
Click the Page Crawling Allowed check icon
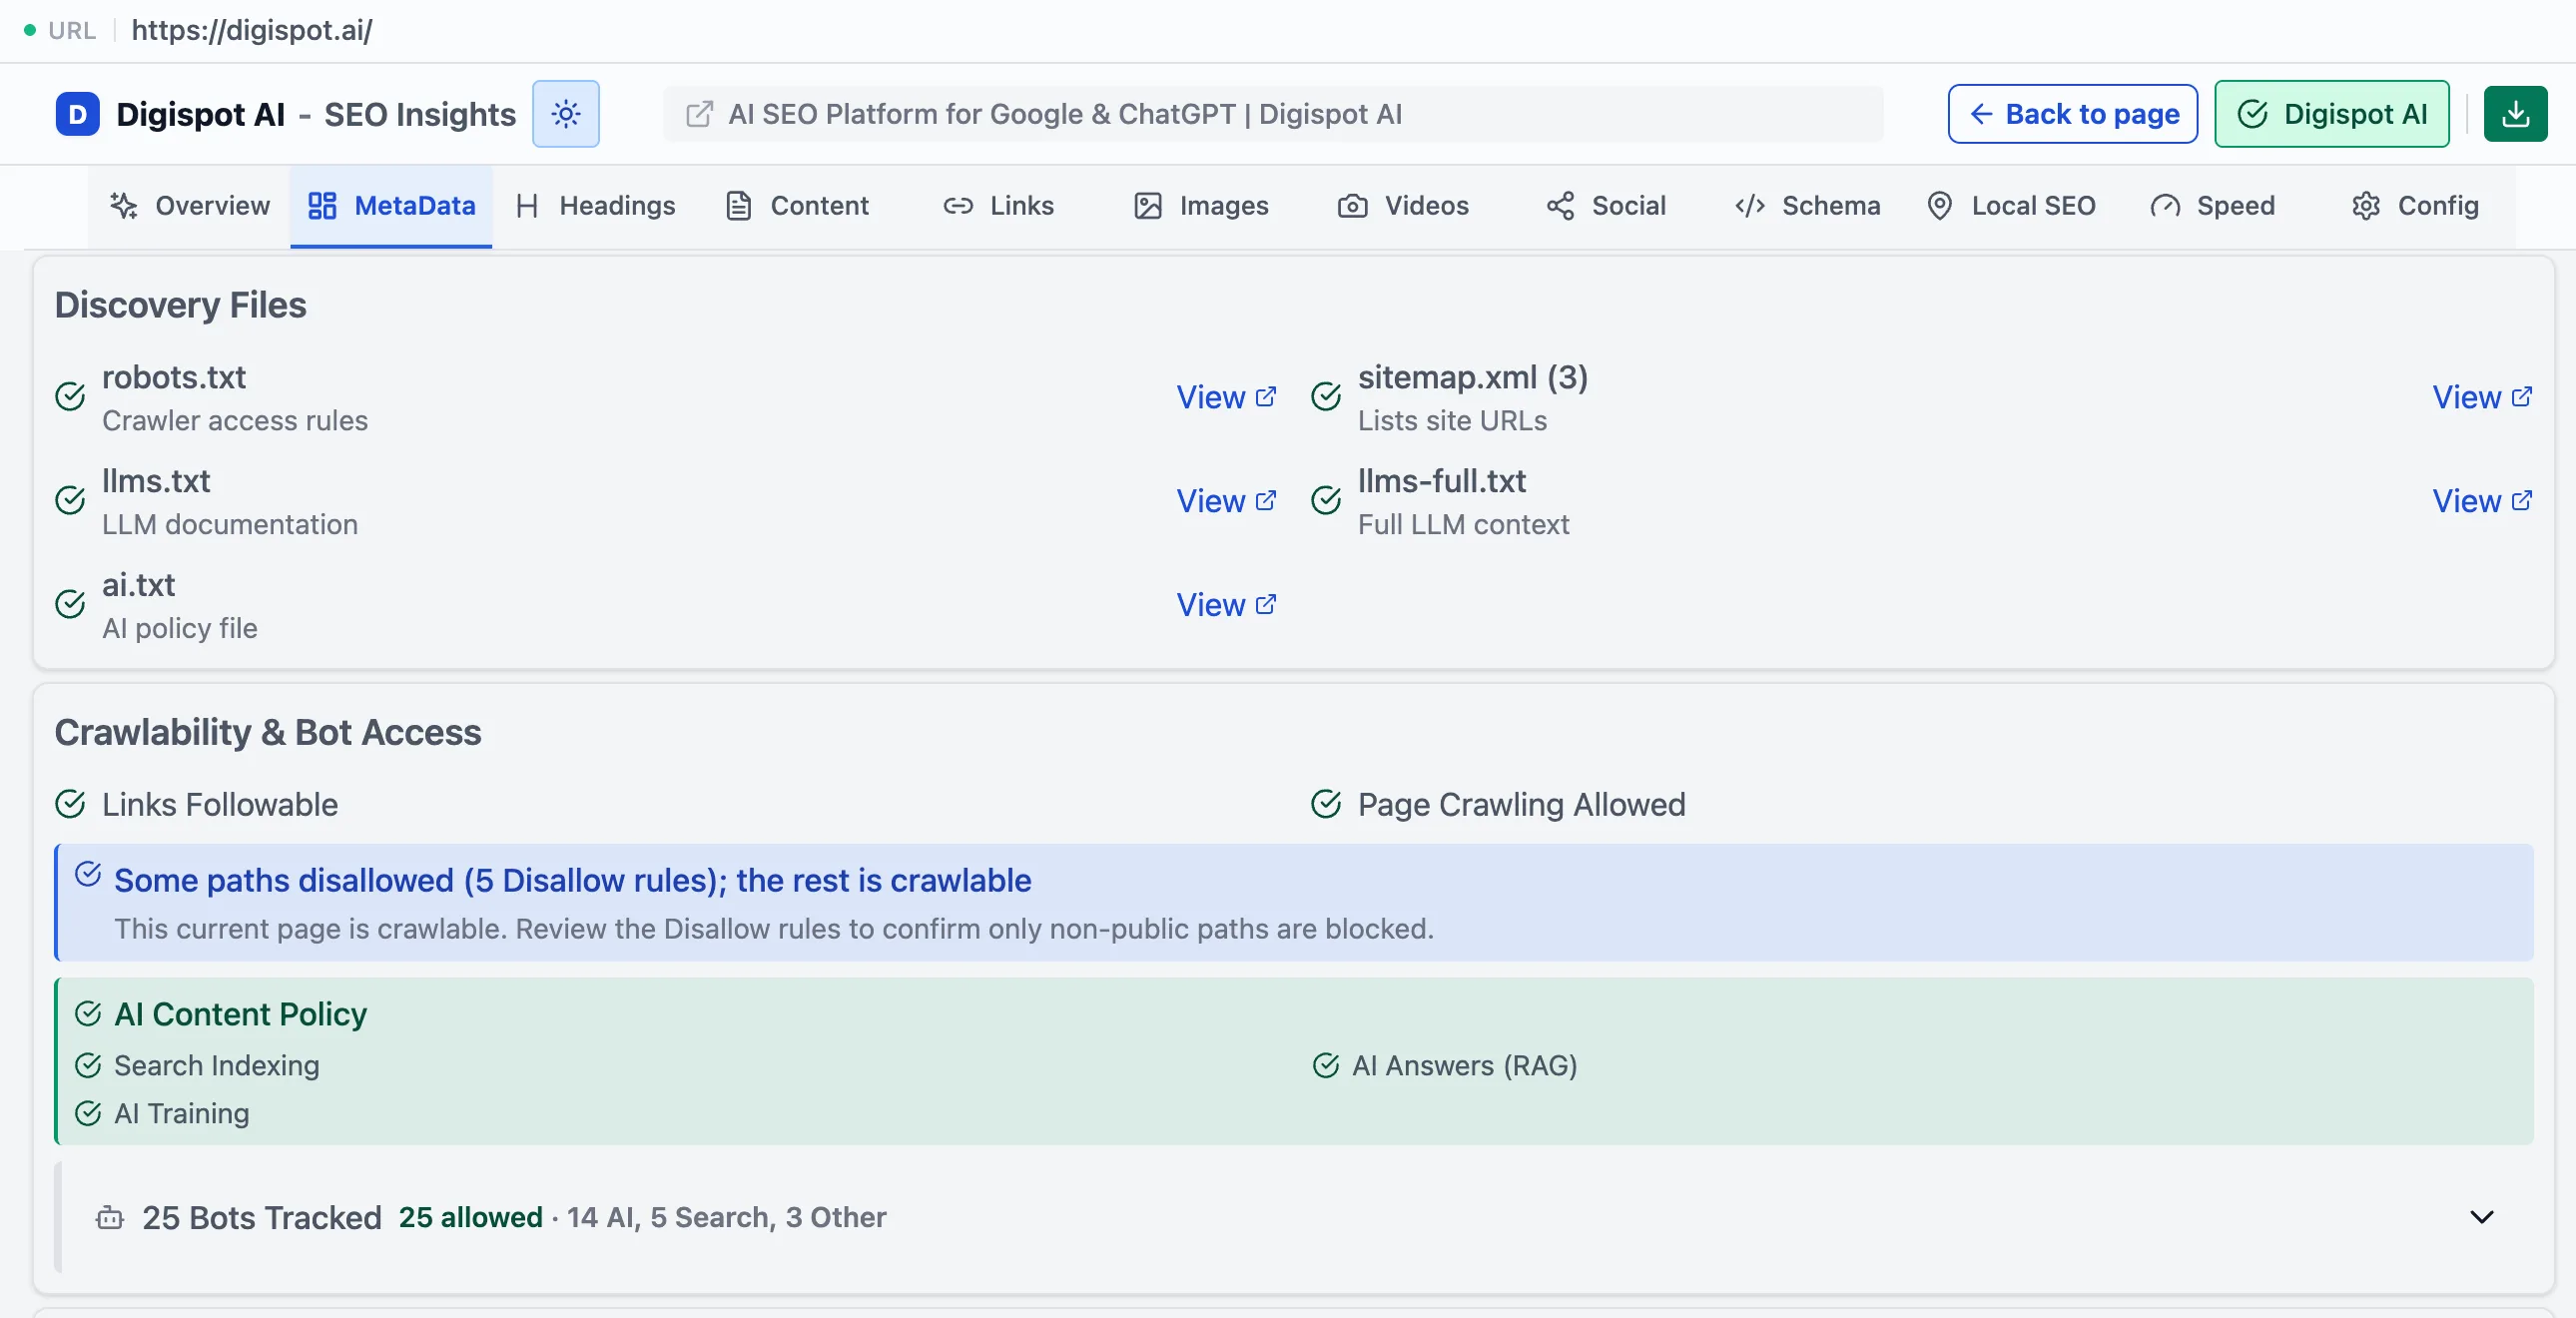(1326, 804)
